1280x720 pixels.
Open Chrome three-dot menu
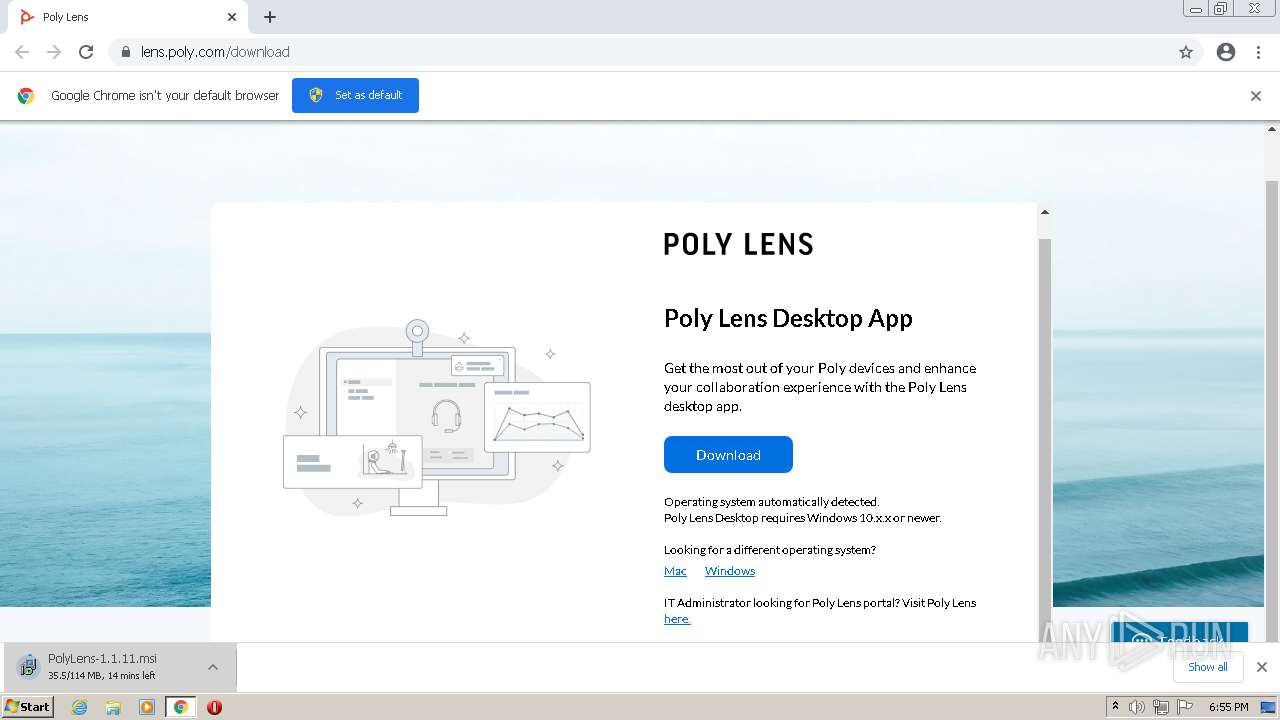(1259, 52)
